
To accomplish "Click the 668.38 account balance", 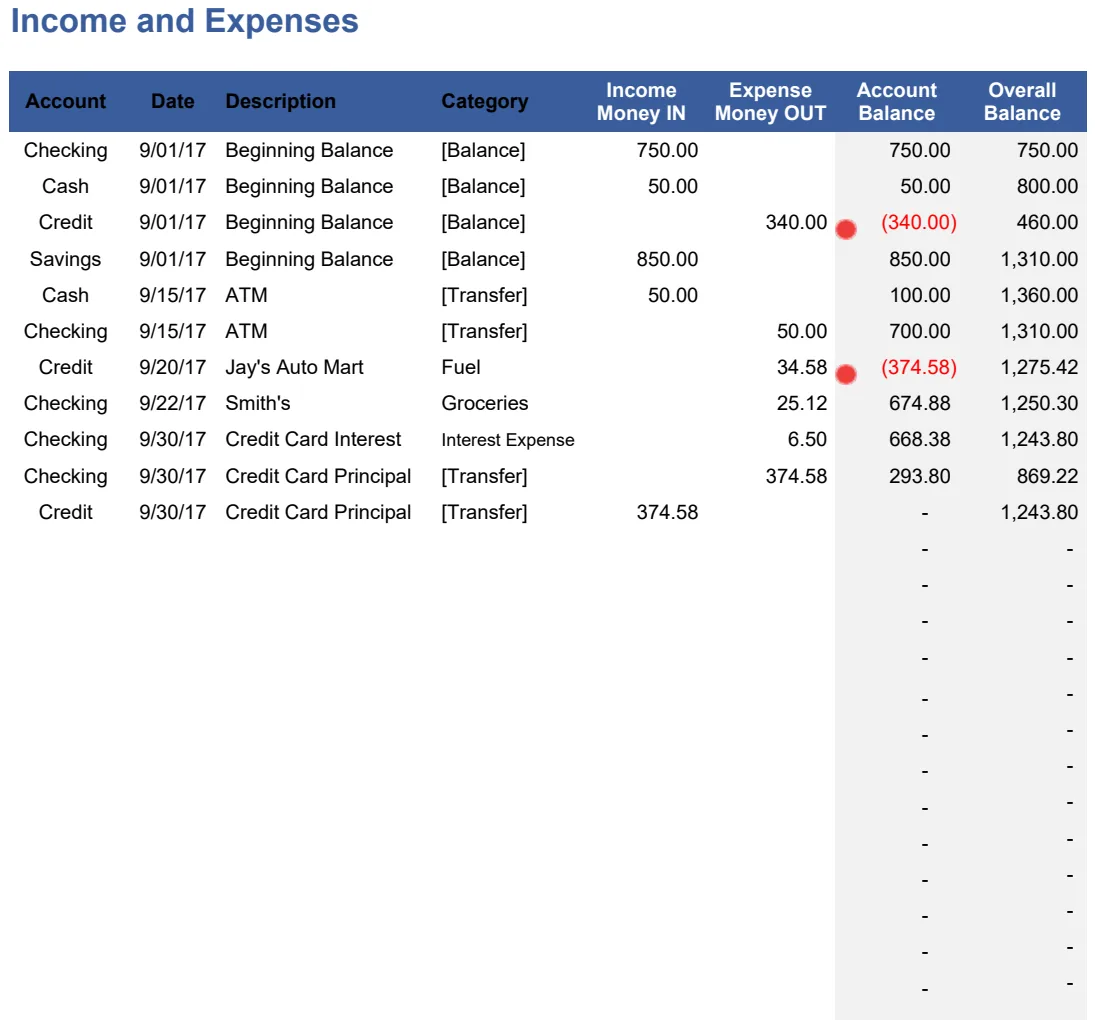I will (x=920, y=439).
